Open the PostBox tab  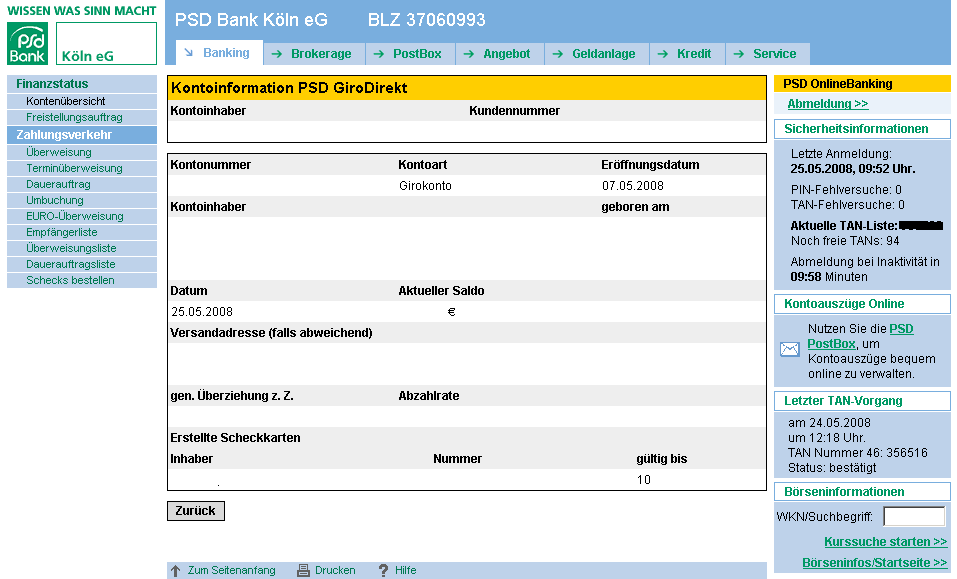pos(410,54)
